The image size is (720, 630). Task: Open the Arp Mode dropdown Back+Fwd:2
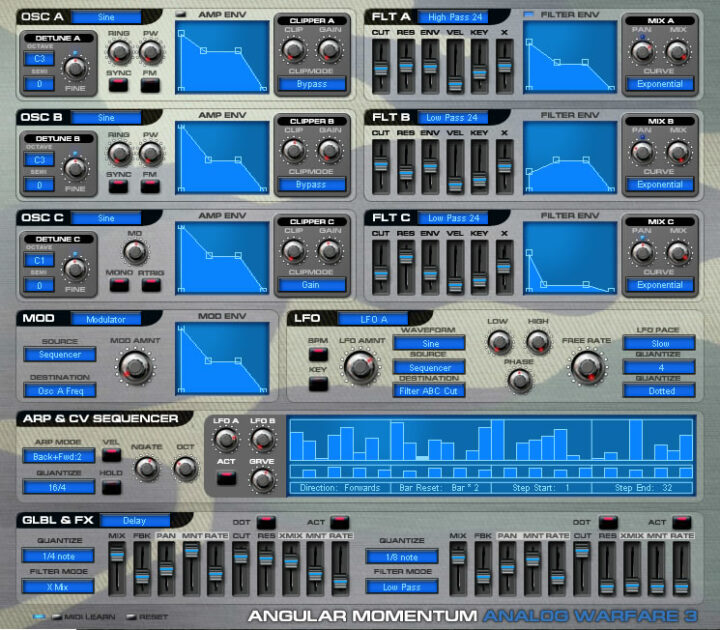[x=59, y=456]
